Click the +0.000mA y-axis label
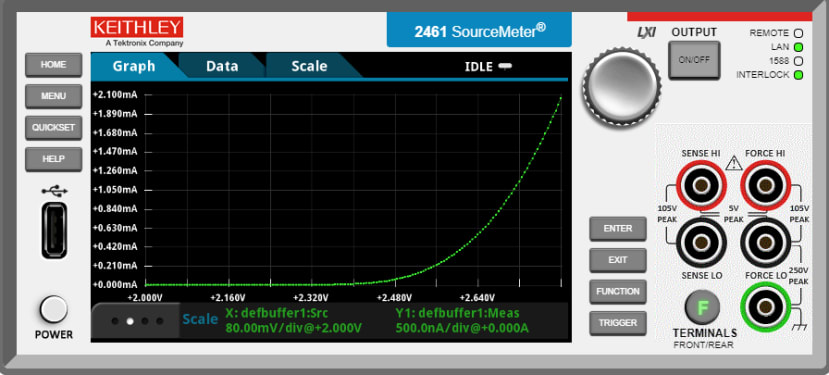This screenshot has height=375, width=829. [115, 285]
